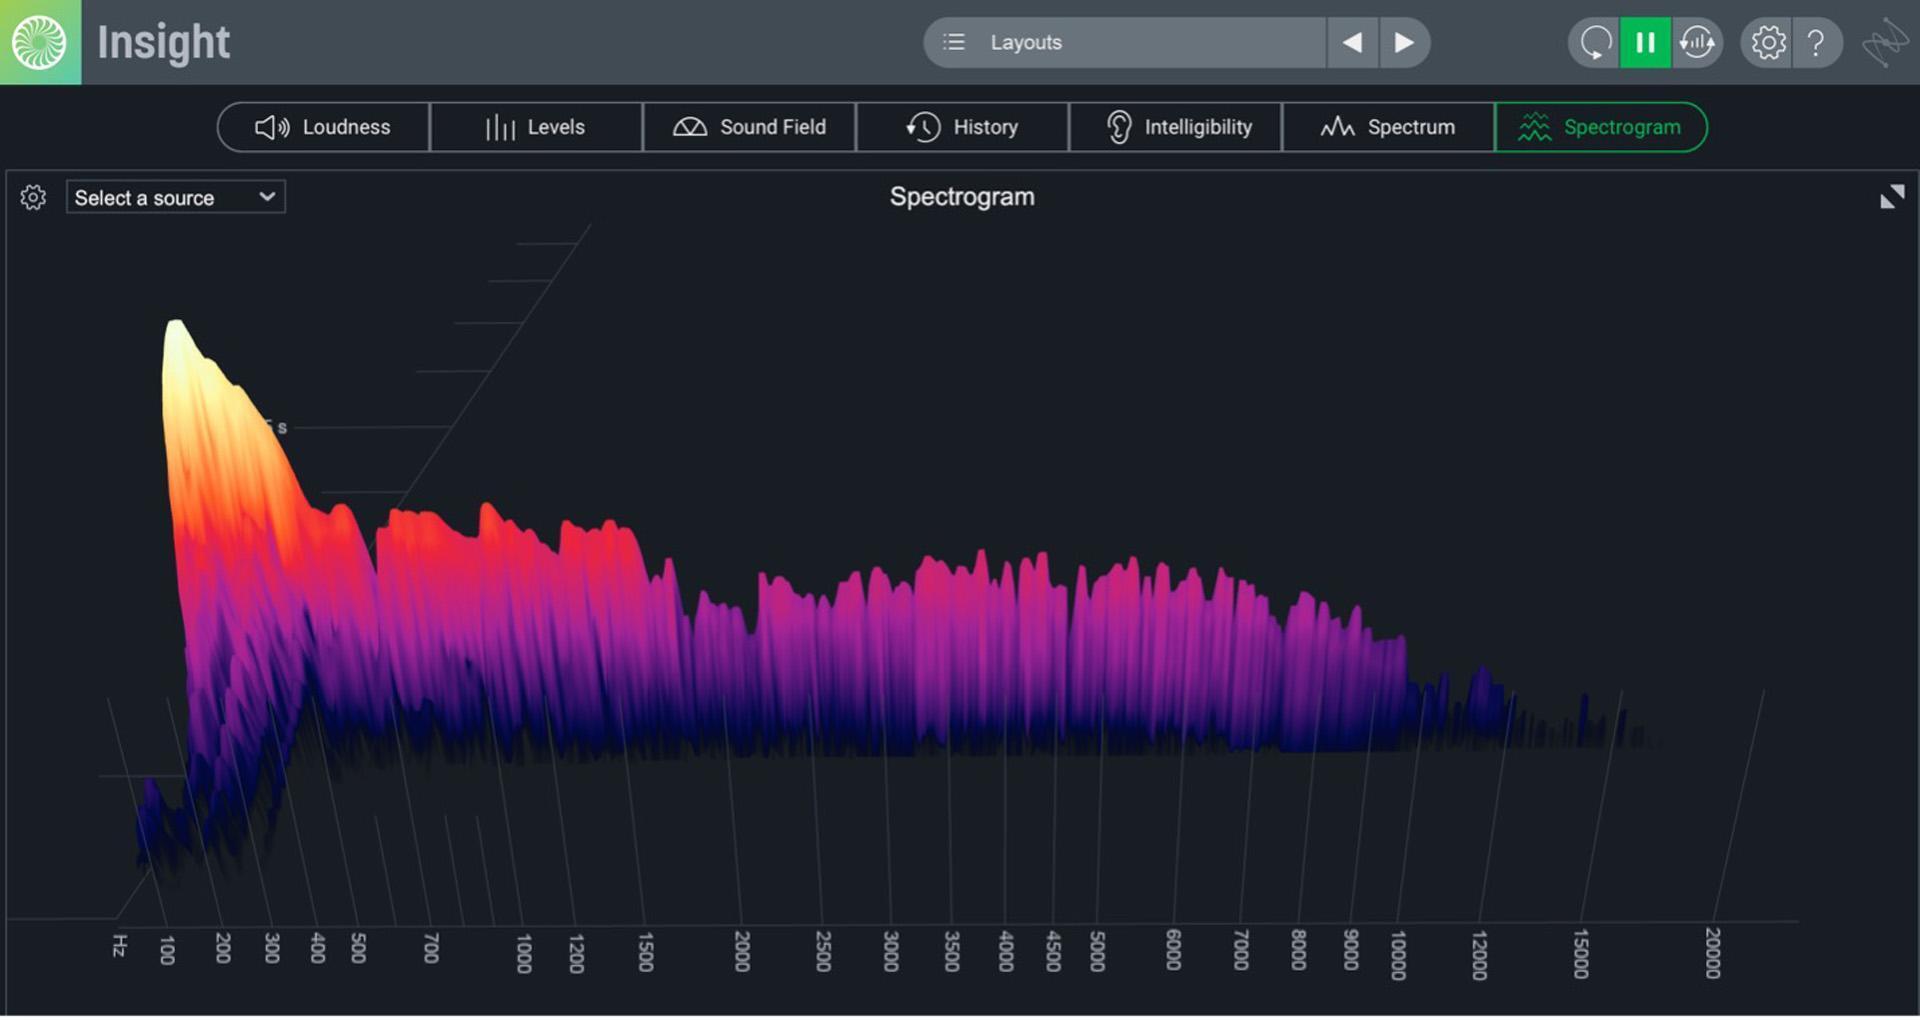Switch on the Spectrum module
The width and height of the screenshot is (1920, 1020).
click(x=1388, y=127)
